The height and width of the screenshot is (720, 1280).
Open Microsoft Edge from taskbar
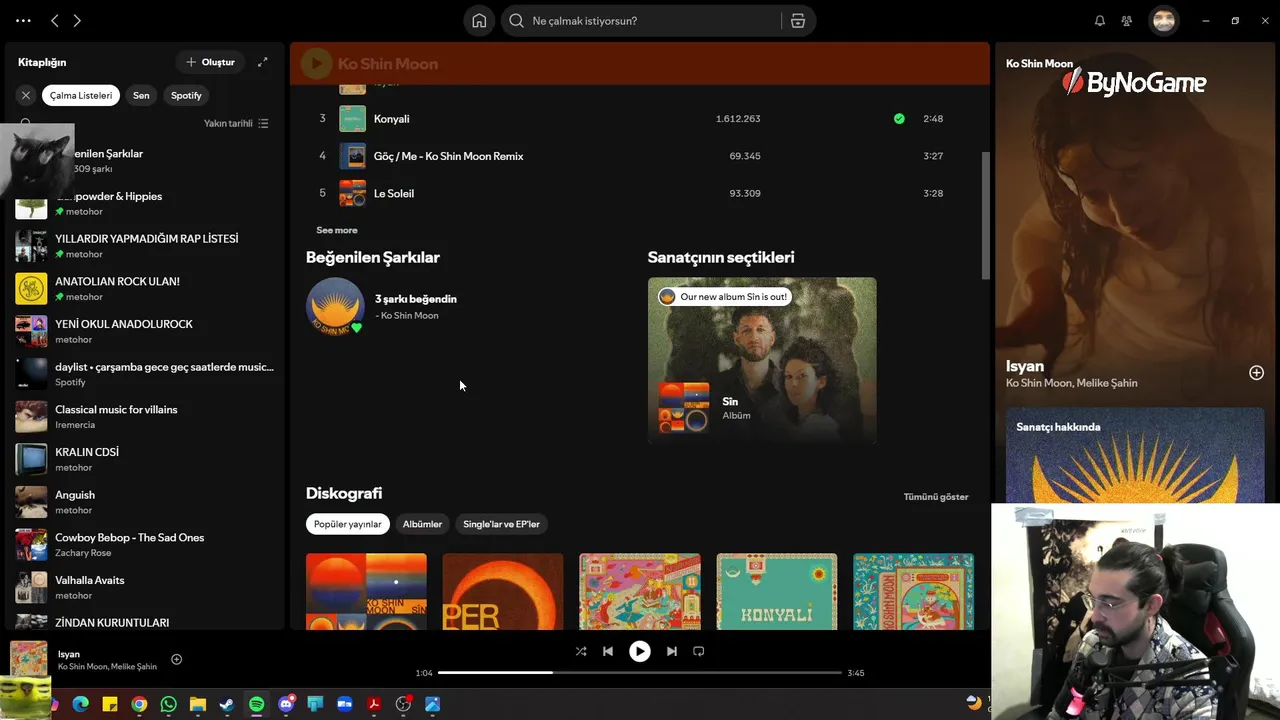(81, 705)
